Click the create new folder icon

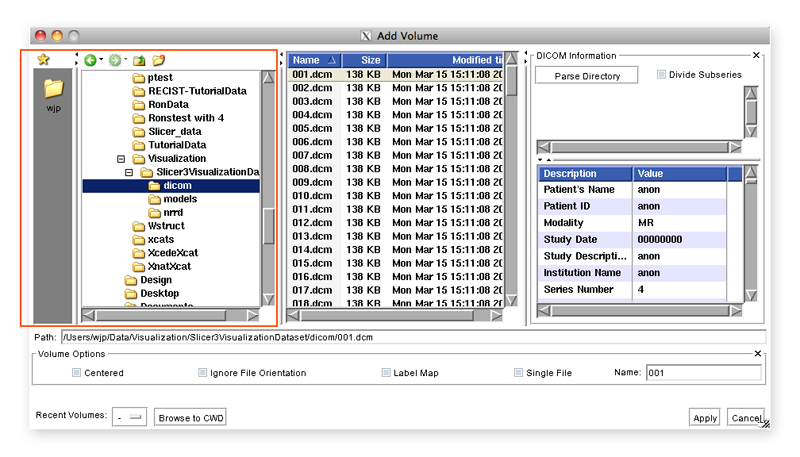pyautogui.click(x=159, y=61)
